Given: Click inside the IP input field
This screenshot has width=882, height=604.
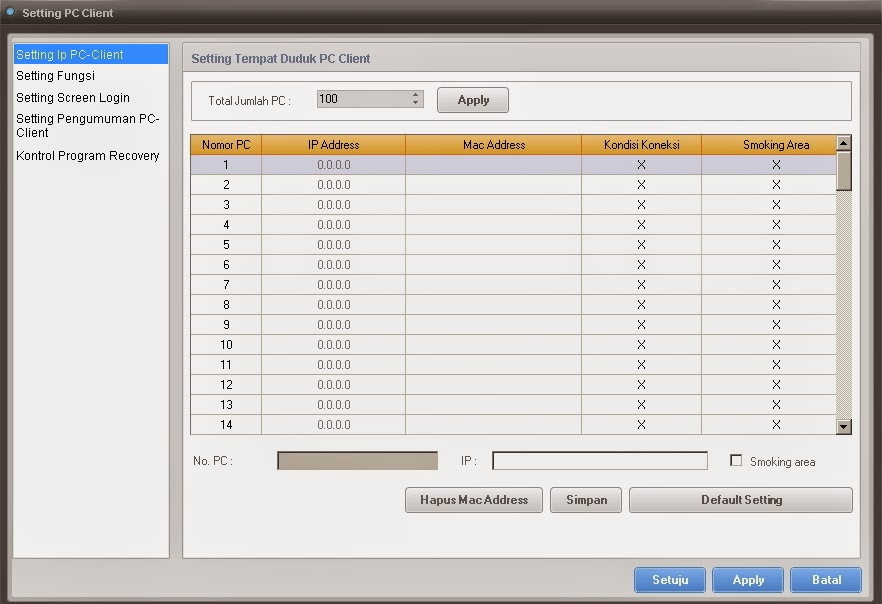Looking at the screenshot, I should [x=598, y=460].
